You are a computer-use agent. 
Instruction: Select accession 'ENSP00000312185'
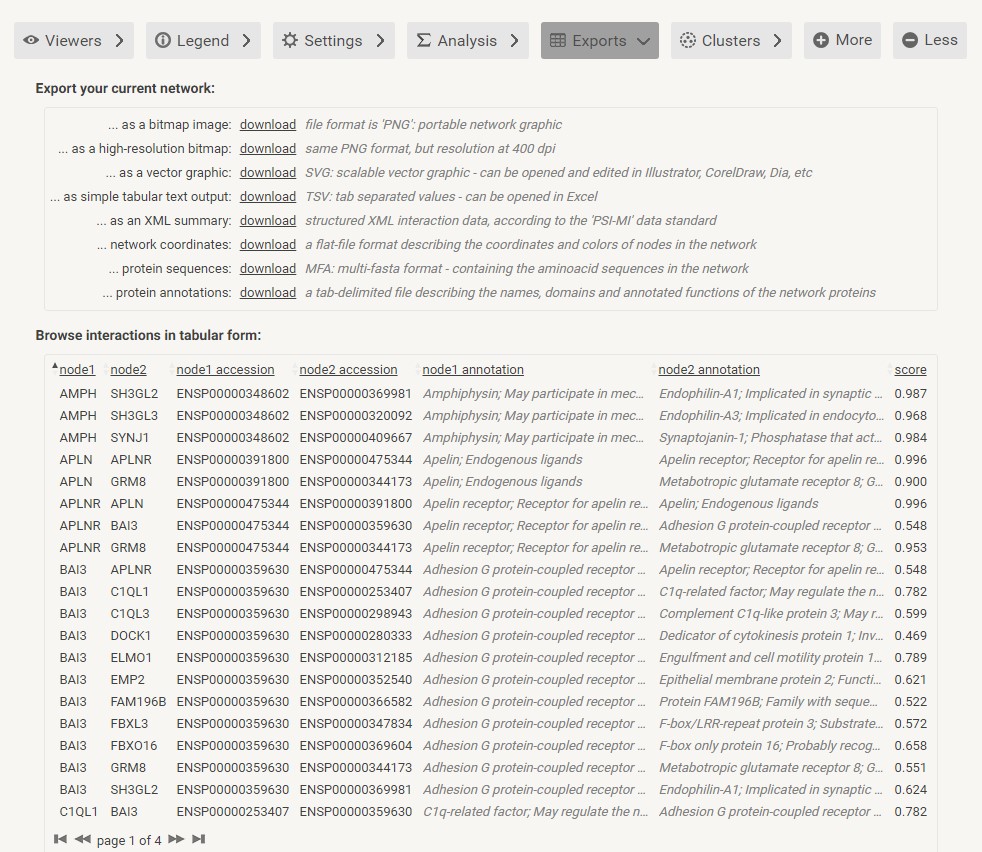pos(356,658)
